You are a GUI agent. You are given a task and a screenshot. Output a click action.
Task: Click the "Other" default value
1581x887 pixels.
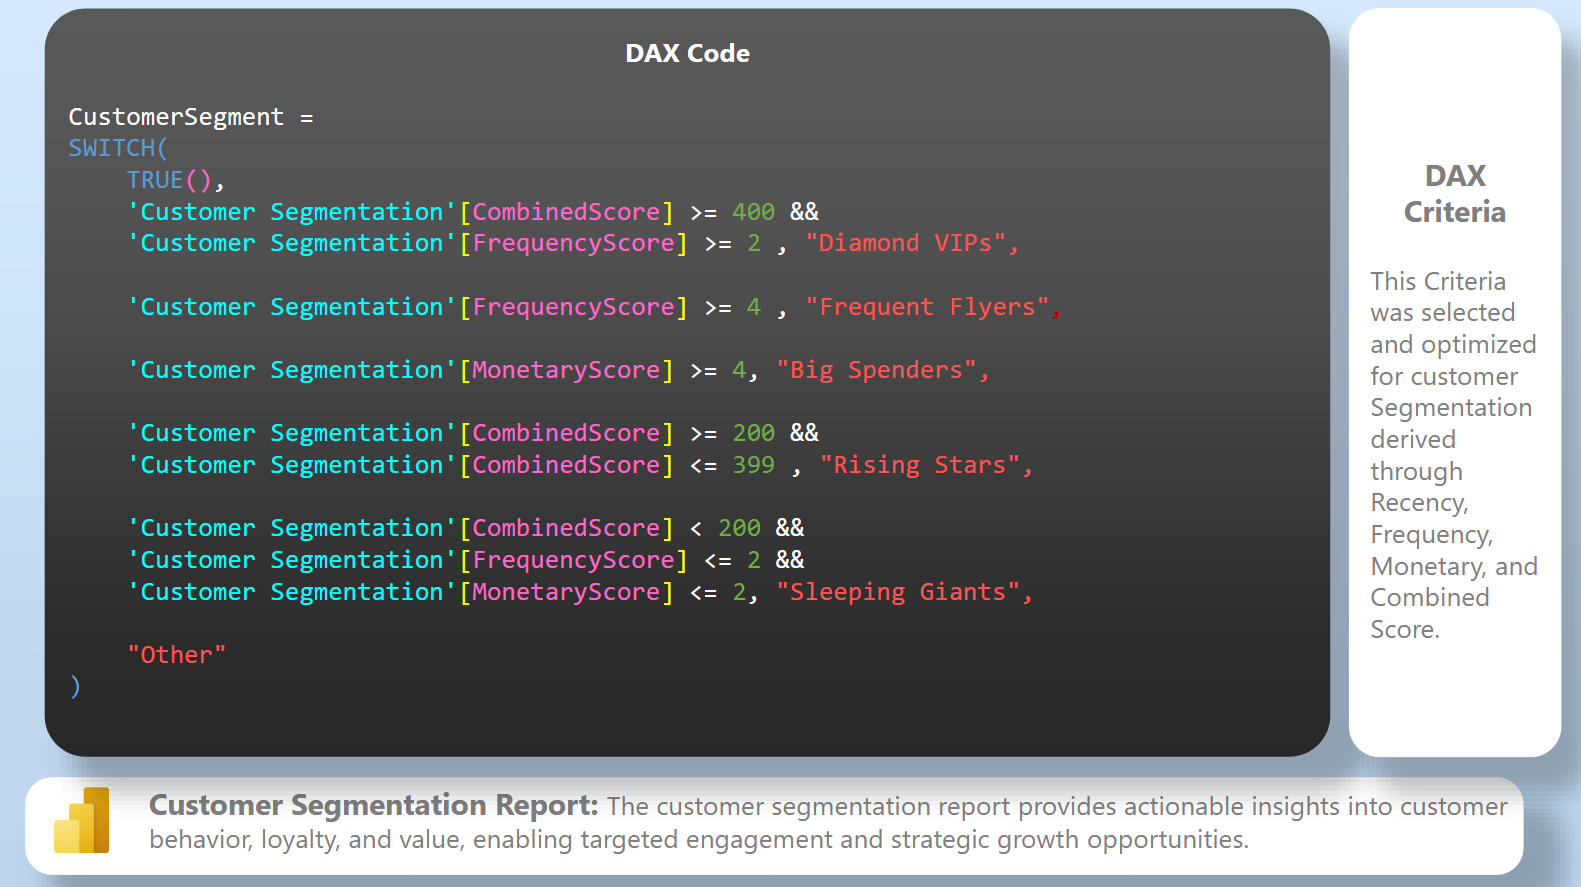(176, 655)
